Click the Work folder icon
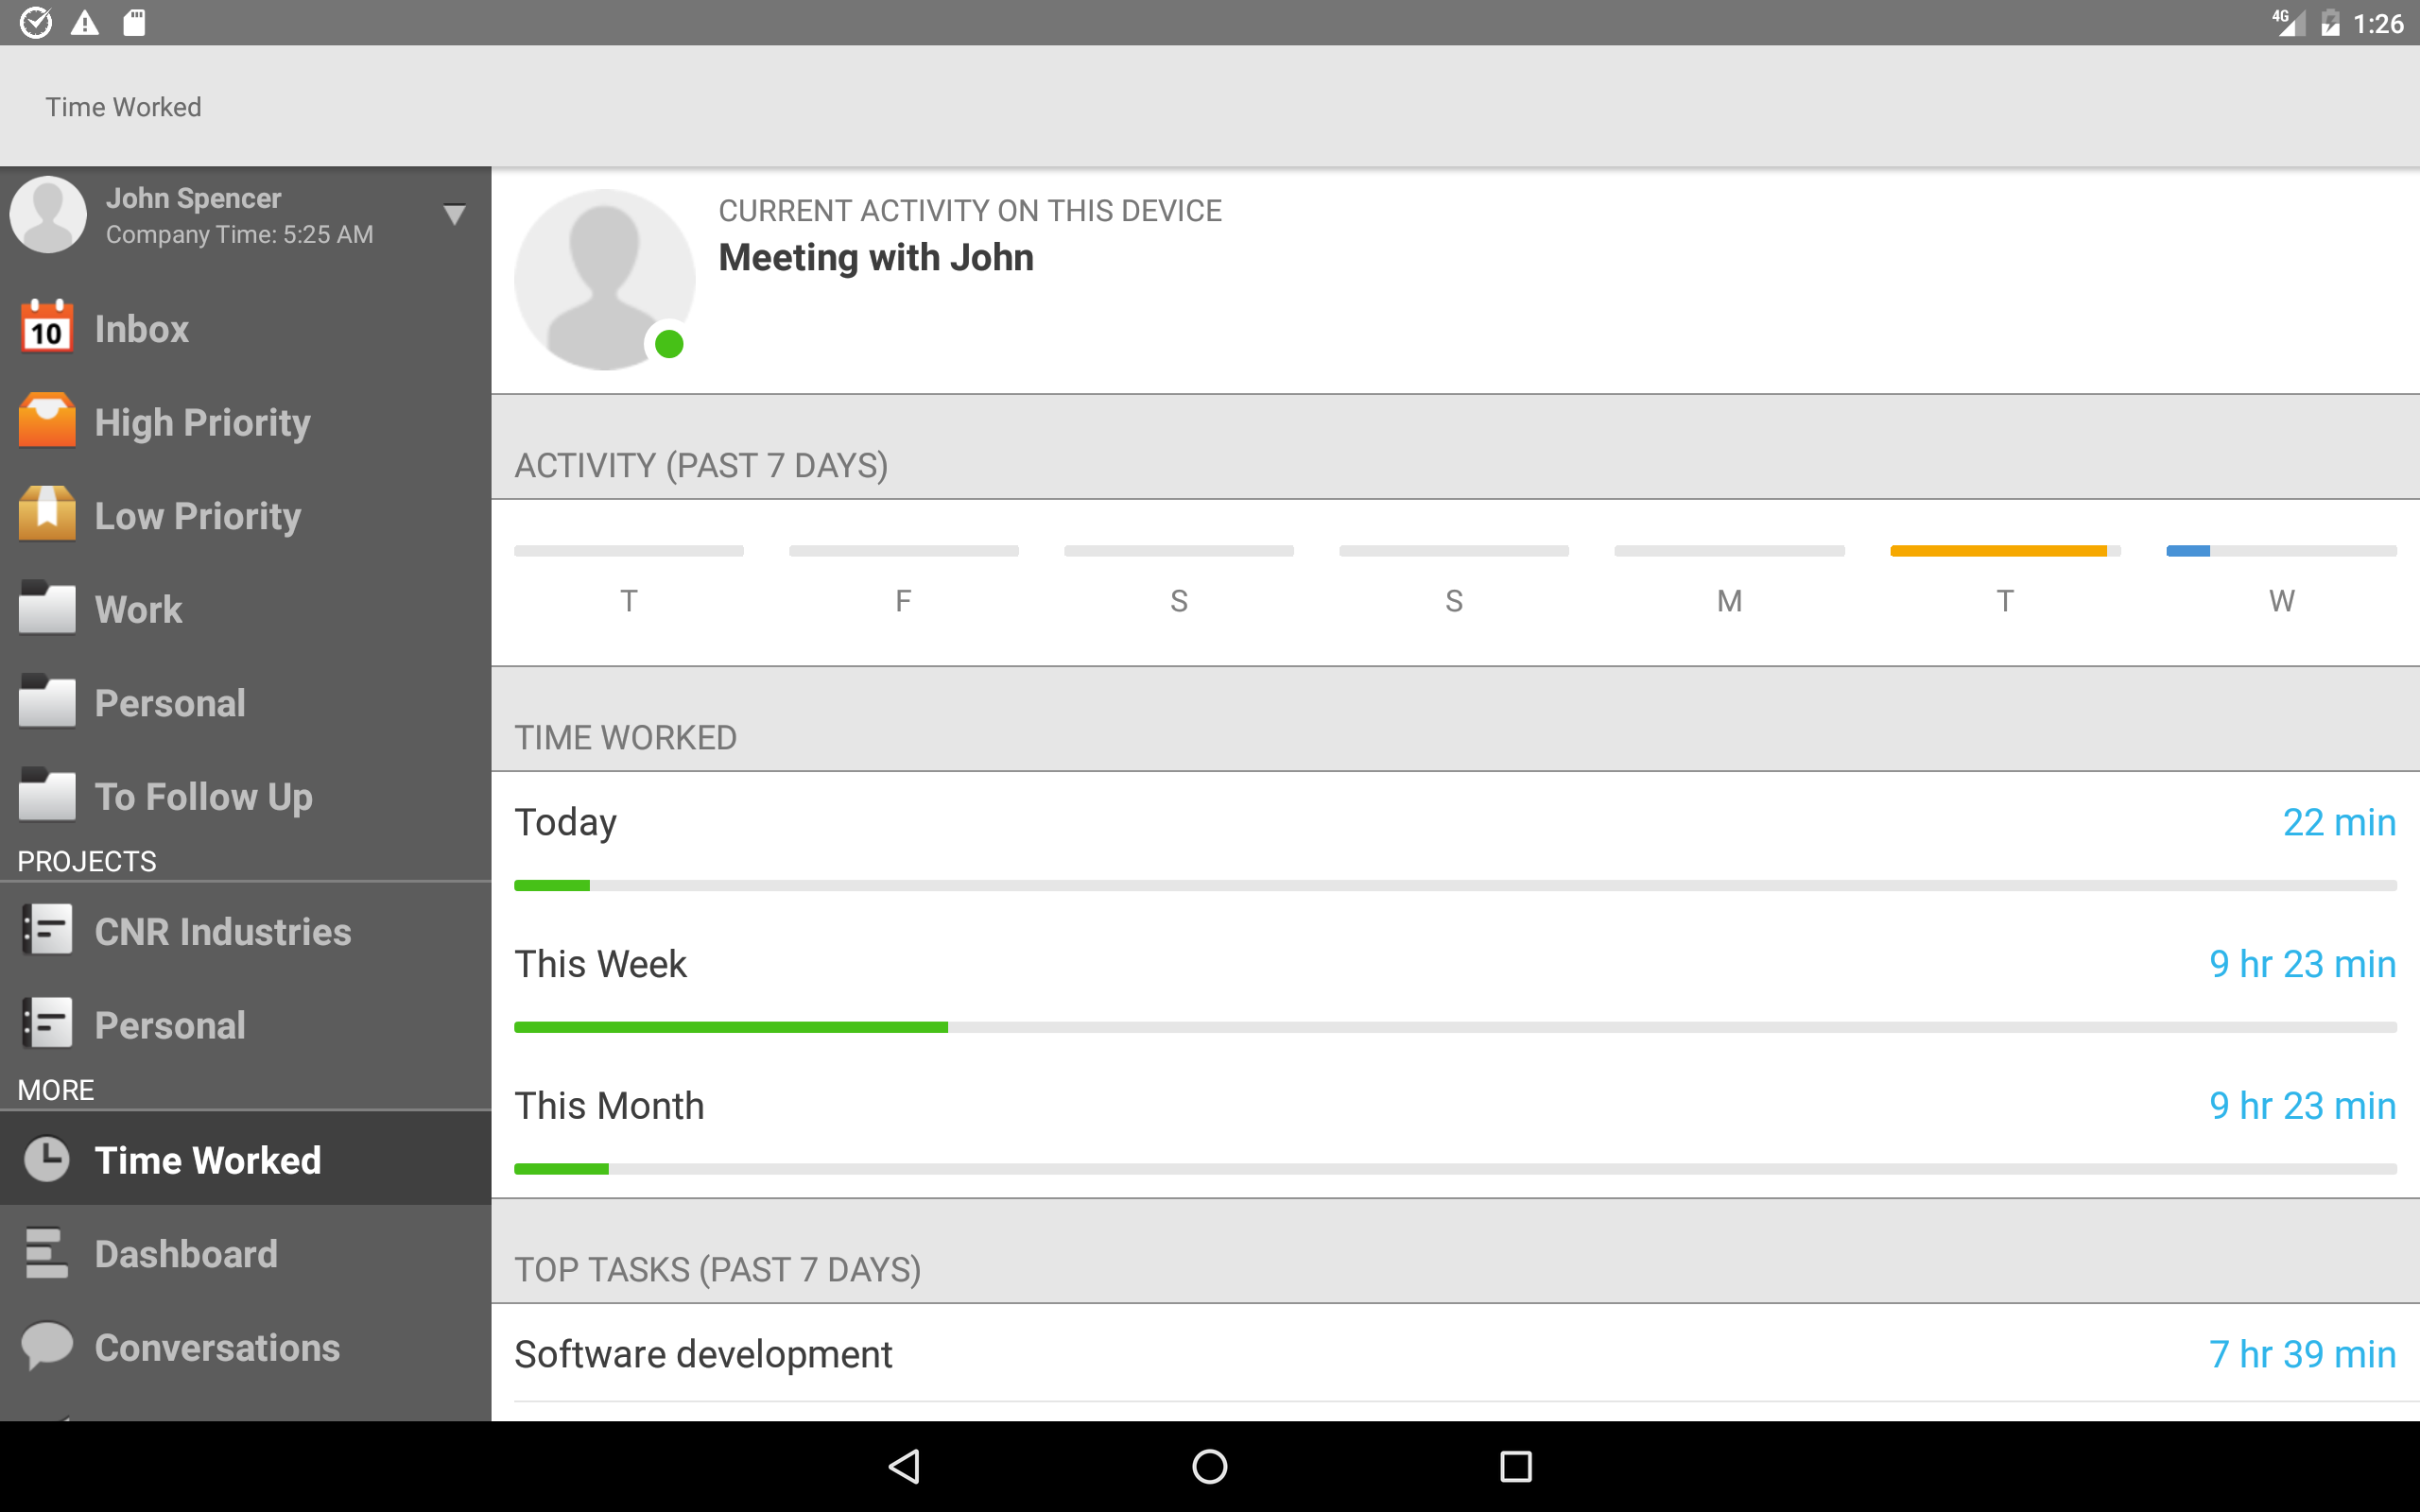Image resolution: width=2420 pixels, height=1512 pixels. pyautogui.click(x=47, y=608)
